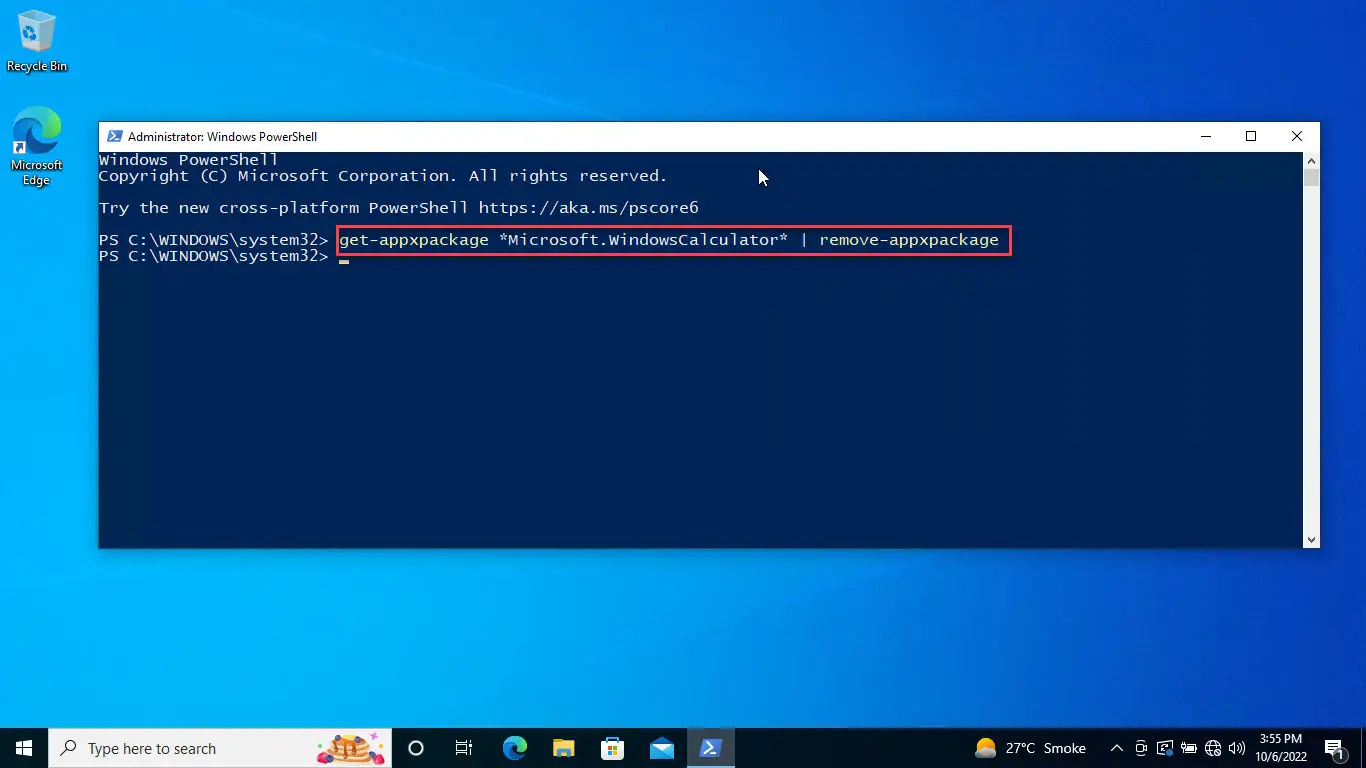
Task: Open the 27°C Smoke weather widget
Action: coord(1030,748)
